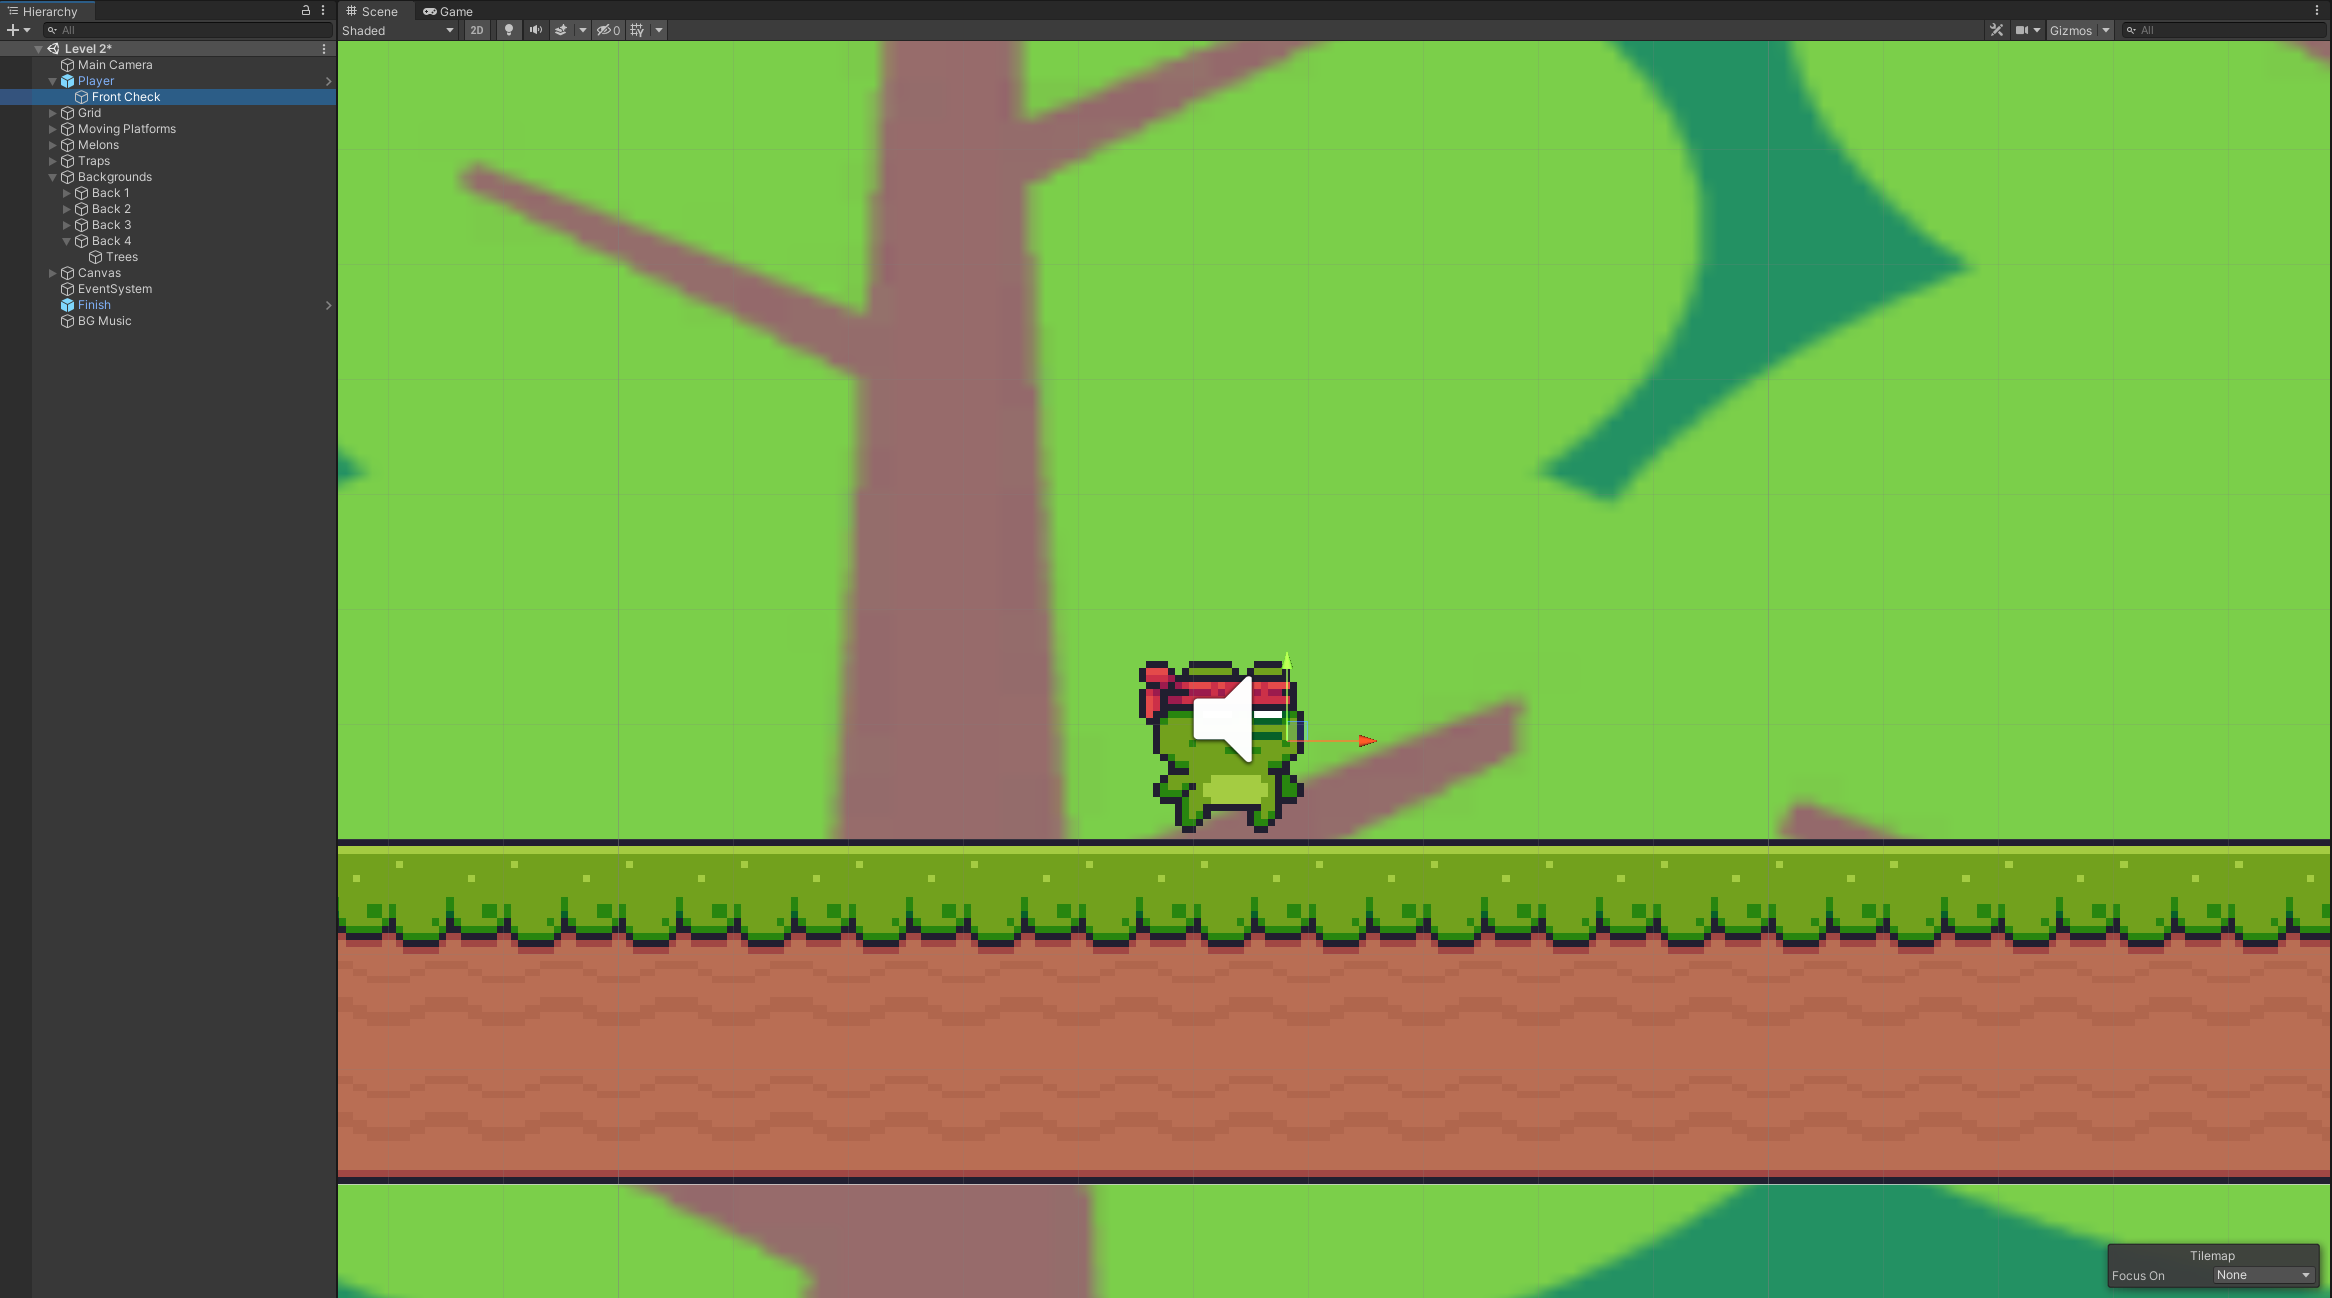2332x1298 pixels.
Task: Select Back 3 in Hierarchy
Action: [x=111, y=225]
